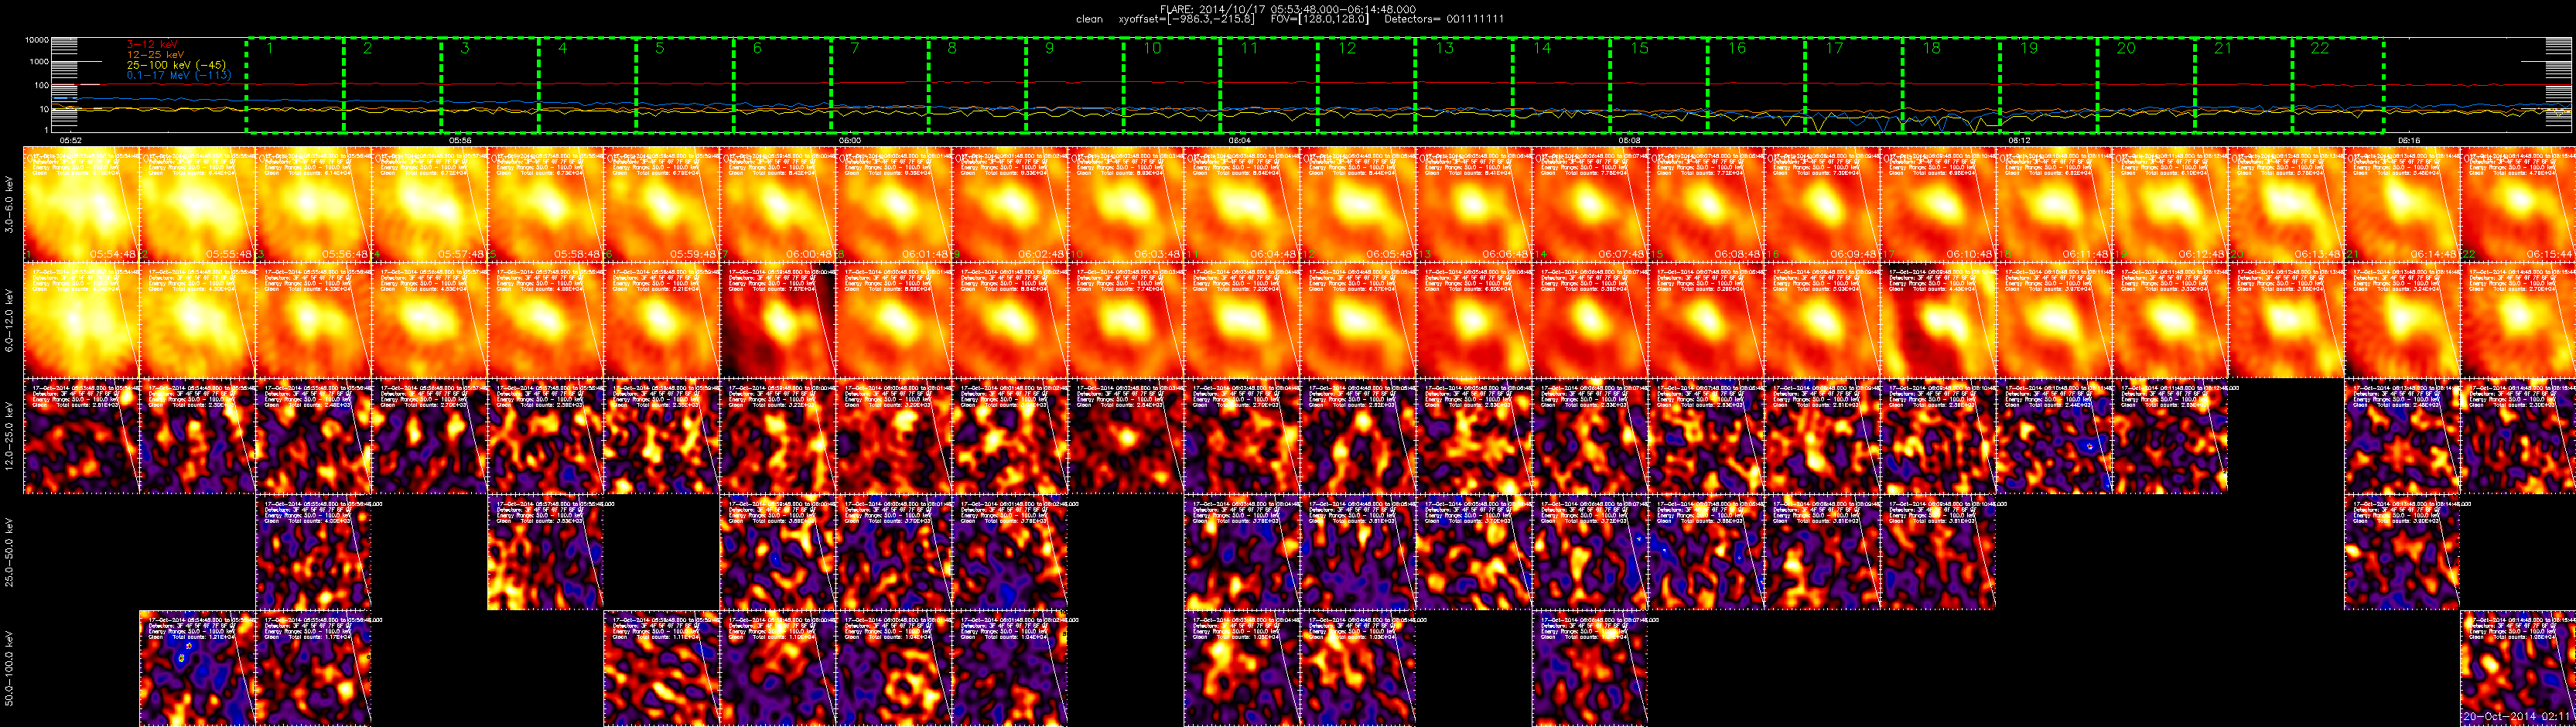Image resolution: width=2576 pixels, height=727 pixels.
Task: Open the 3.0-6.0 keV image stamped 06:08:48
Action: [1705, 204]
